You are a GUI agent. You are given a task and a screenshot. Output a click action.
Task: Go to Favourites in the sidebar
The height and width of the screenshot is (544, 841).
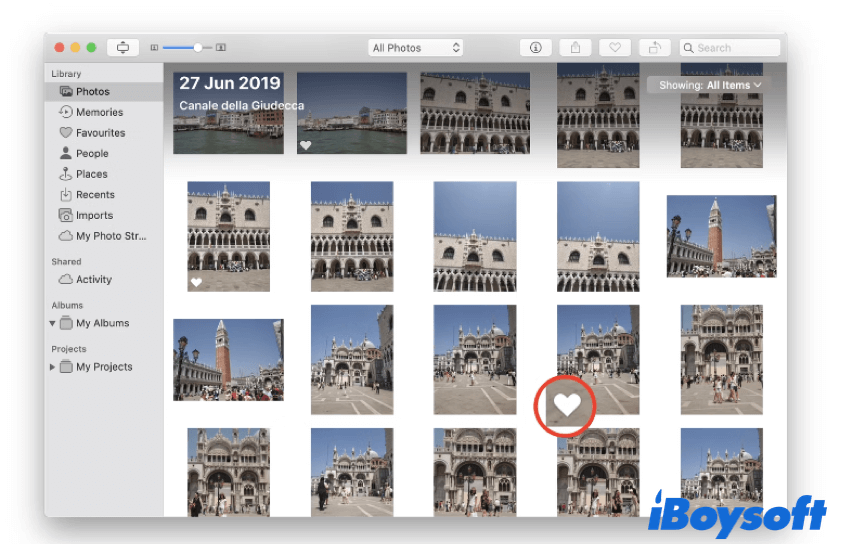click(x=100, y=133)
